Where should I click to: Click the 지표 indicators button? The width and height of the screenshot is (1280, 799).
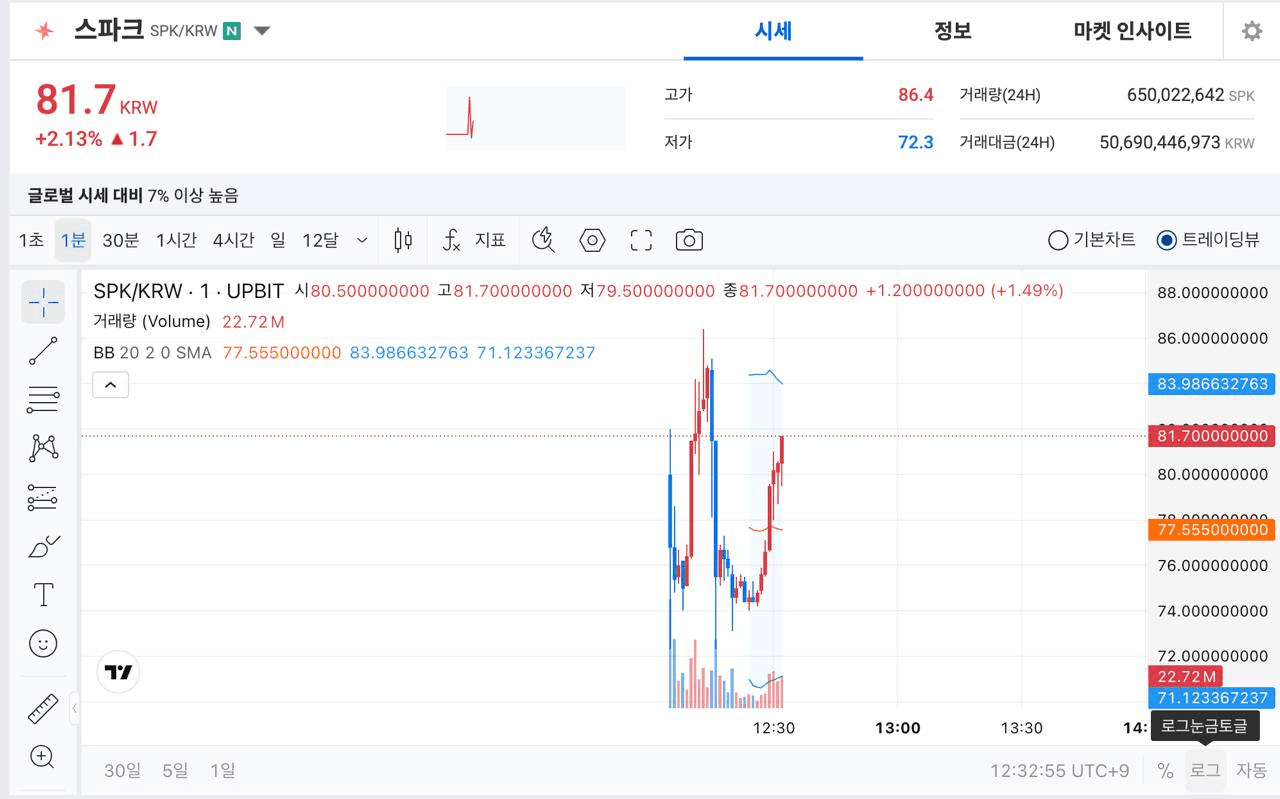pos(475,240)
